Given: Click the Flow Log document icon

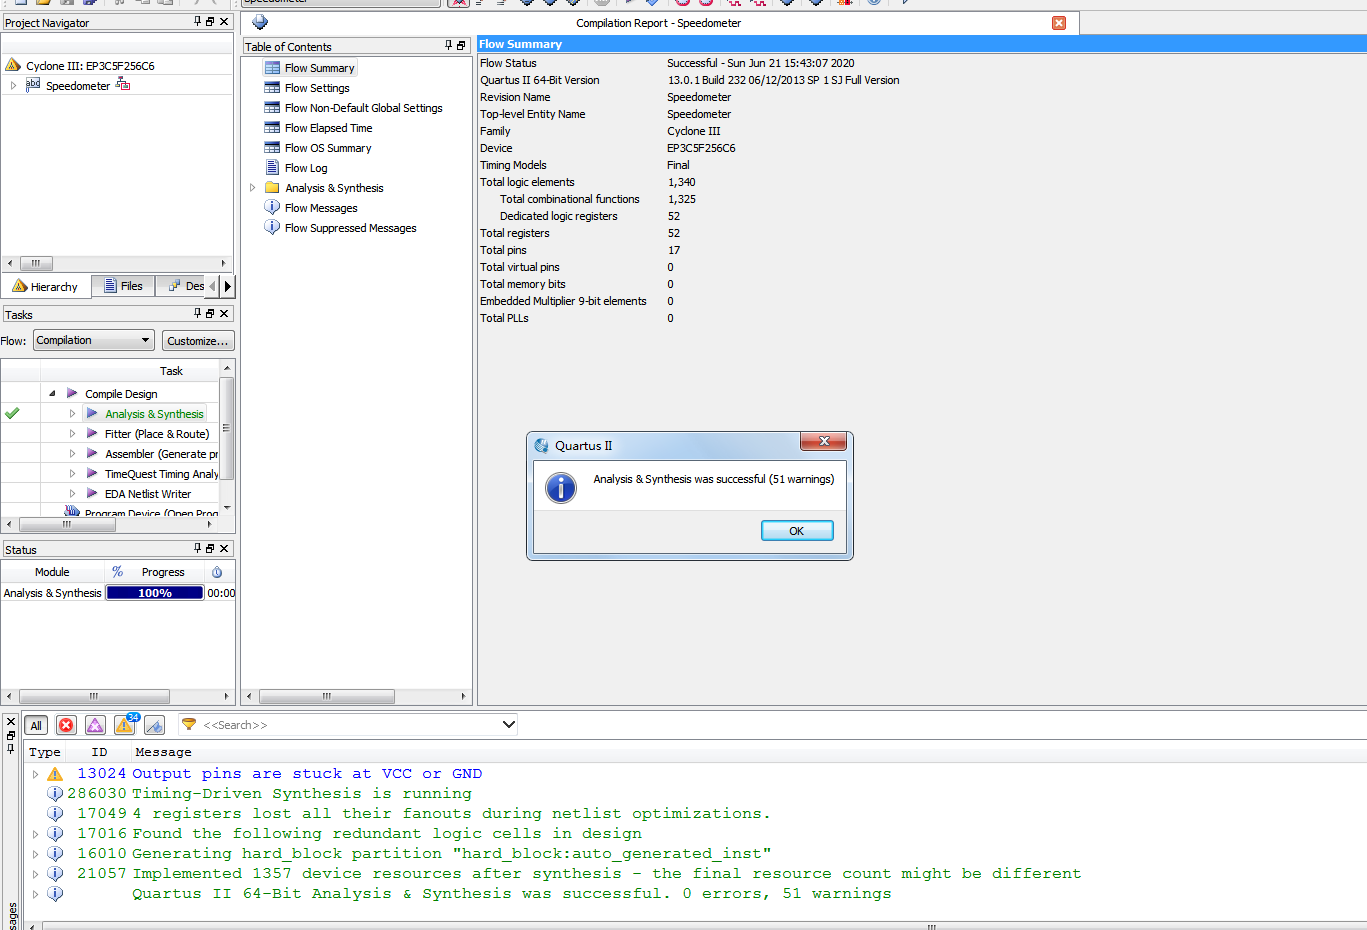Looking at the screenshot, I should pyautogui.click(x=272, y=168).
